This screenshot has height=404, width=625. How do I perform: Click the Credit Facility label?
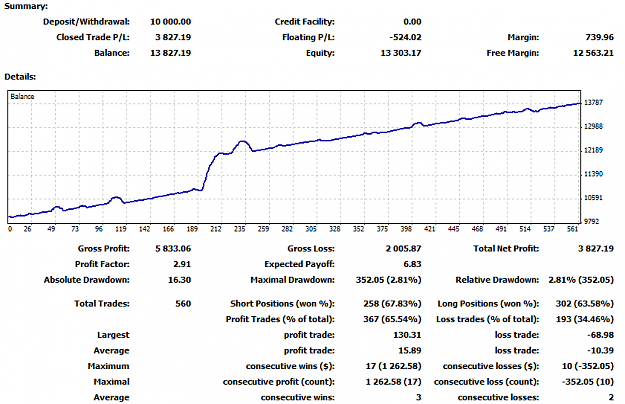[305, 22]
